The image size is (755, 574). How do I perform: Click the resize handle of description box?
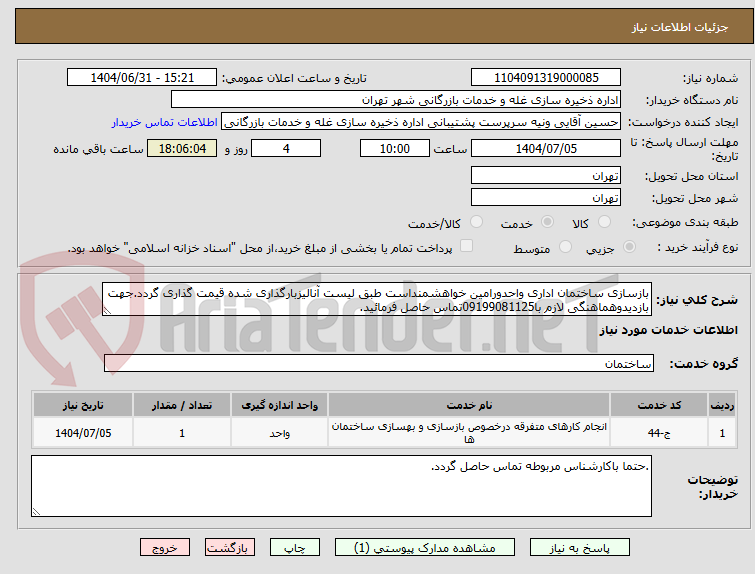tap(107, 311)
